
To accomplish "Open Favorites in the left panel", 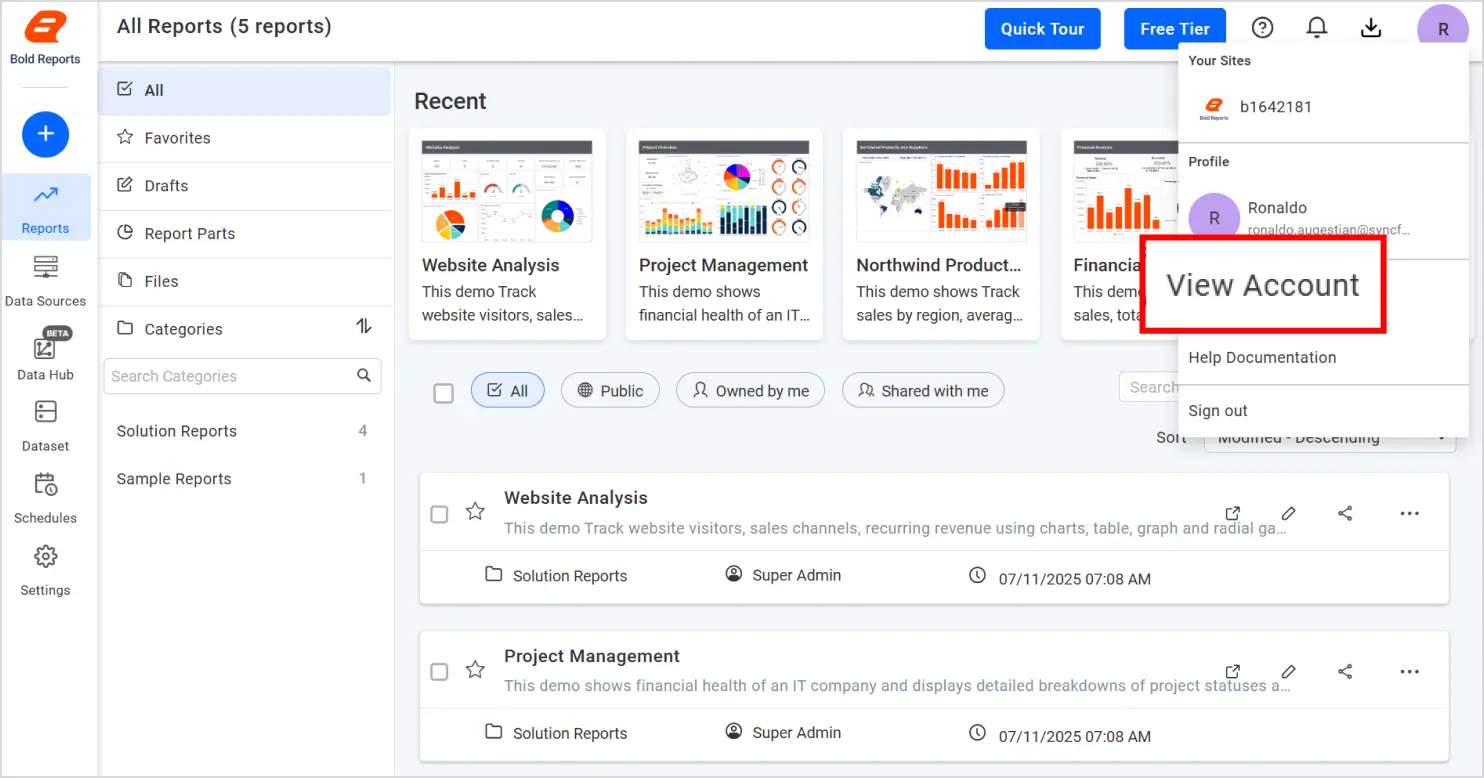I will click(x=245, y=138).
